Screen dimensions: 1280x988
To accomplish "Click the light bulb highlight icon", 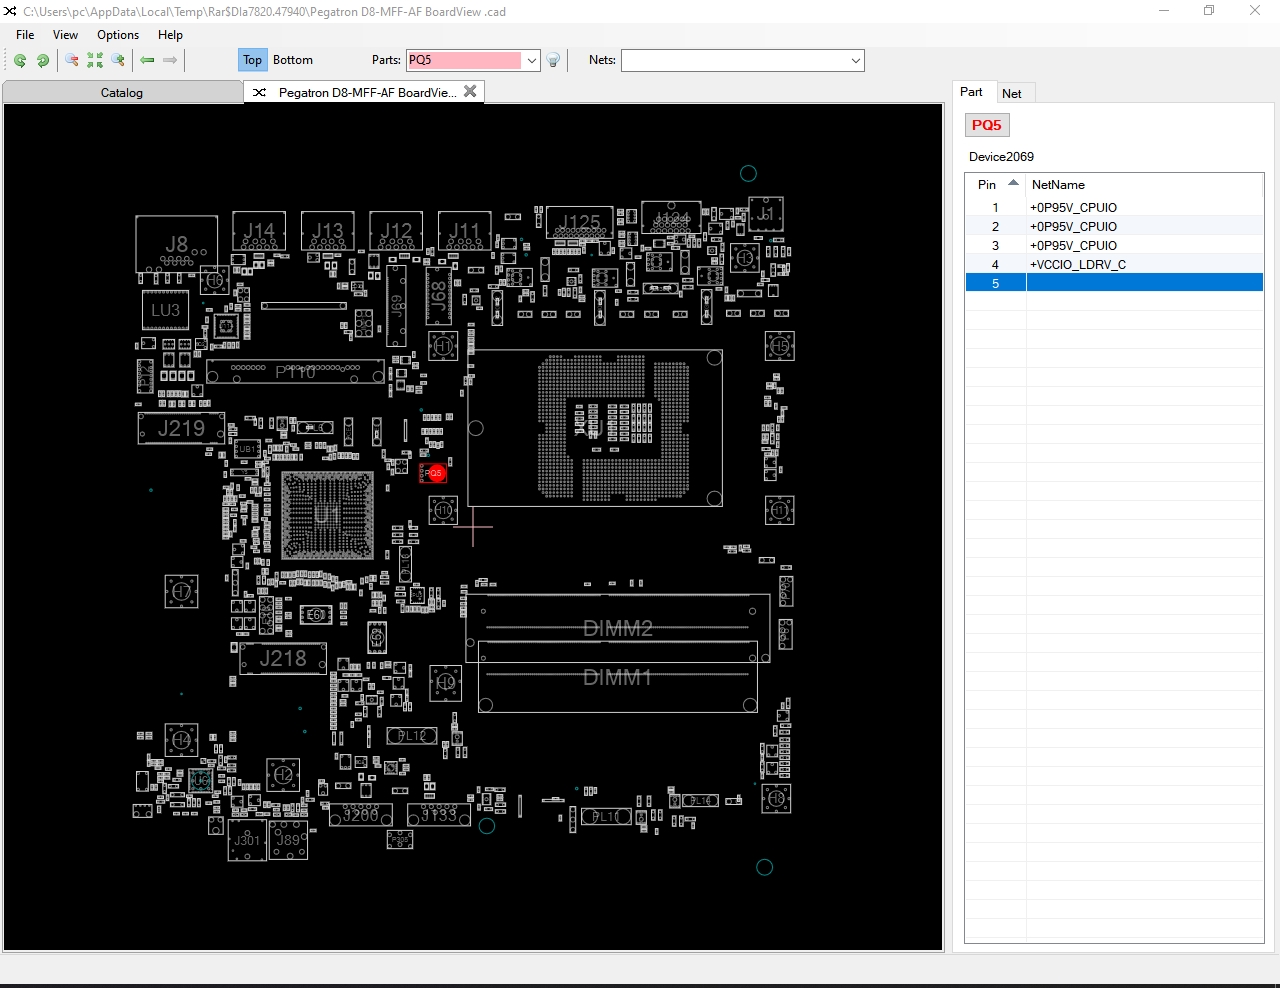I will coord(553,60).
